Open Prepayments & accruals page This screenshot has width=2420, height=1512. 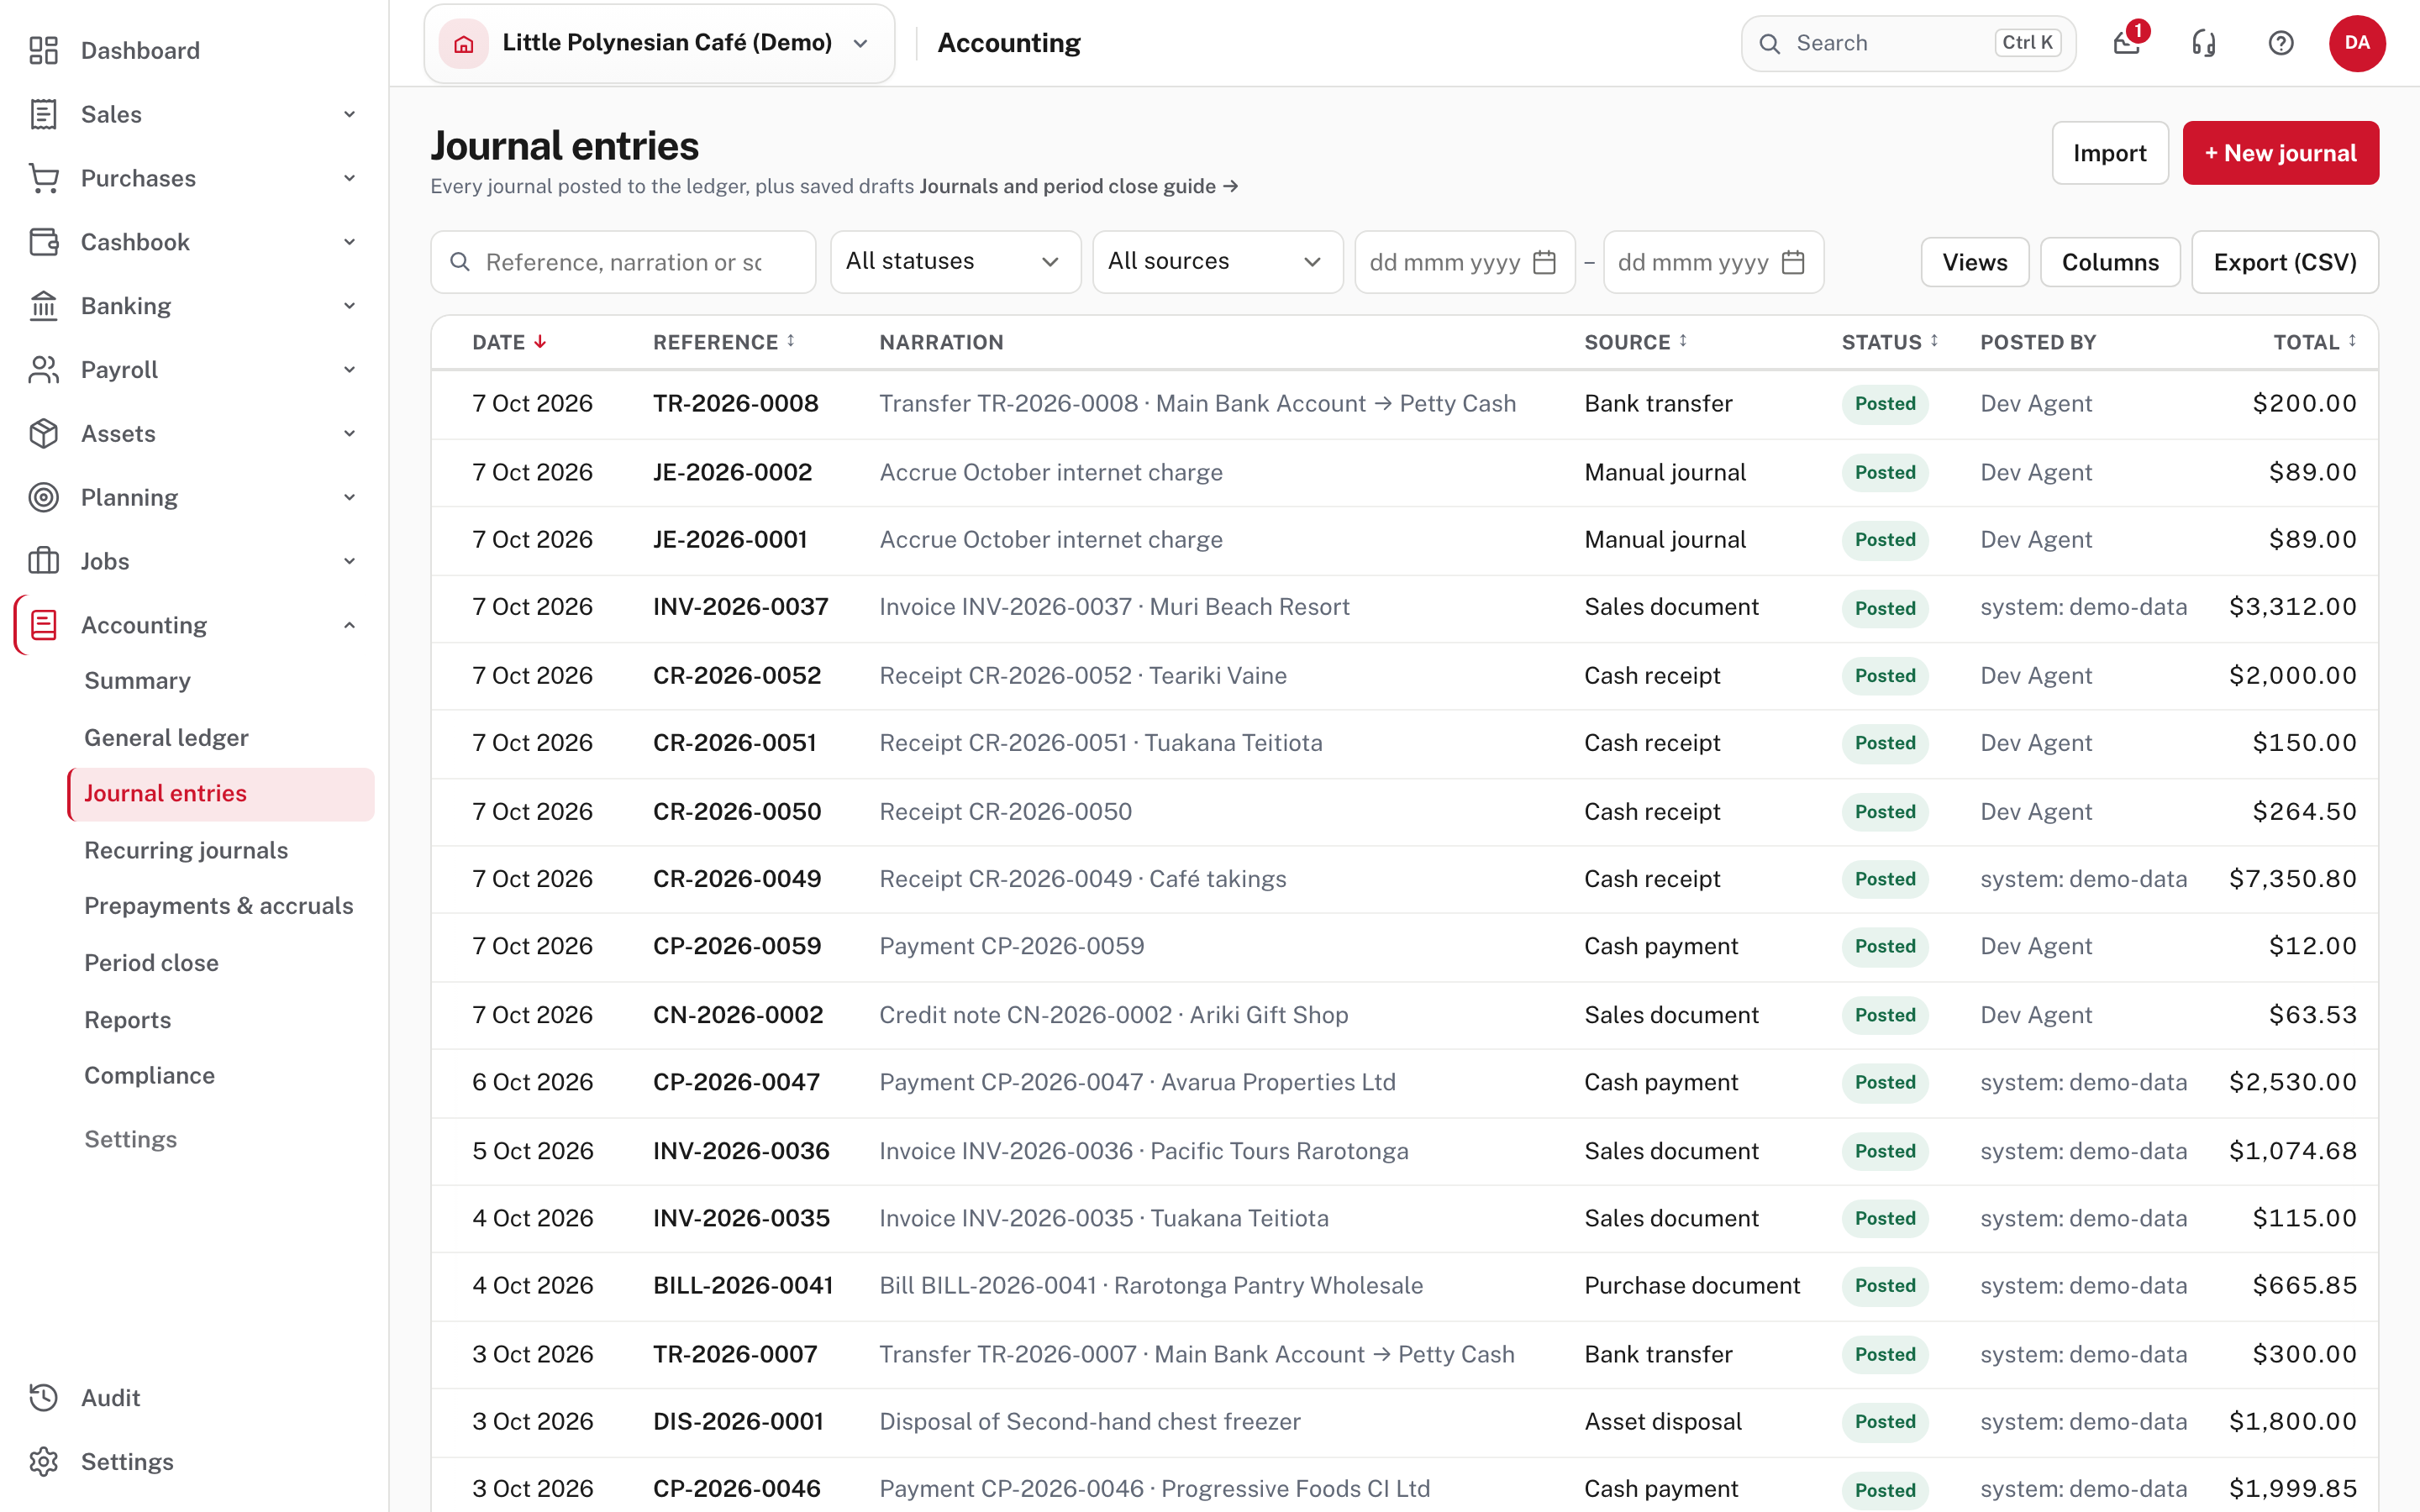218,906
